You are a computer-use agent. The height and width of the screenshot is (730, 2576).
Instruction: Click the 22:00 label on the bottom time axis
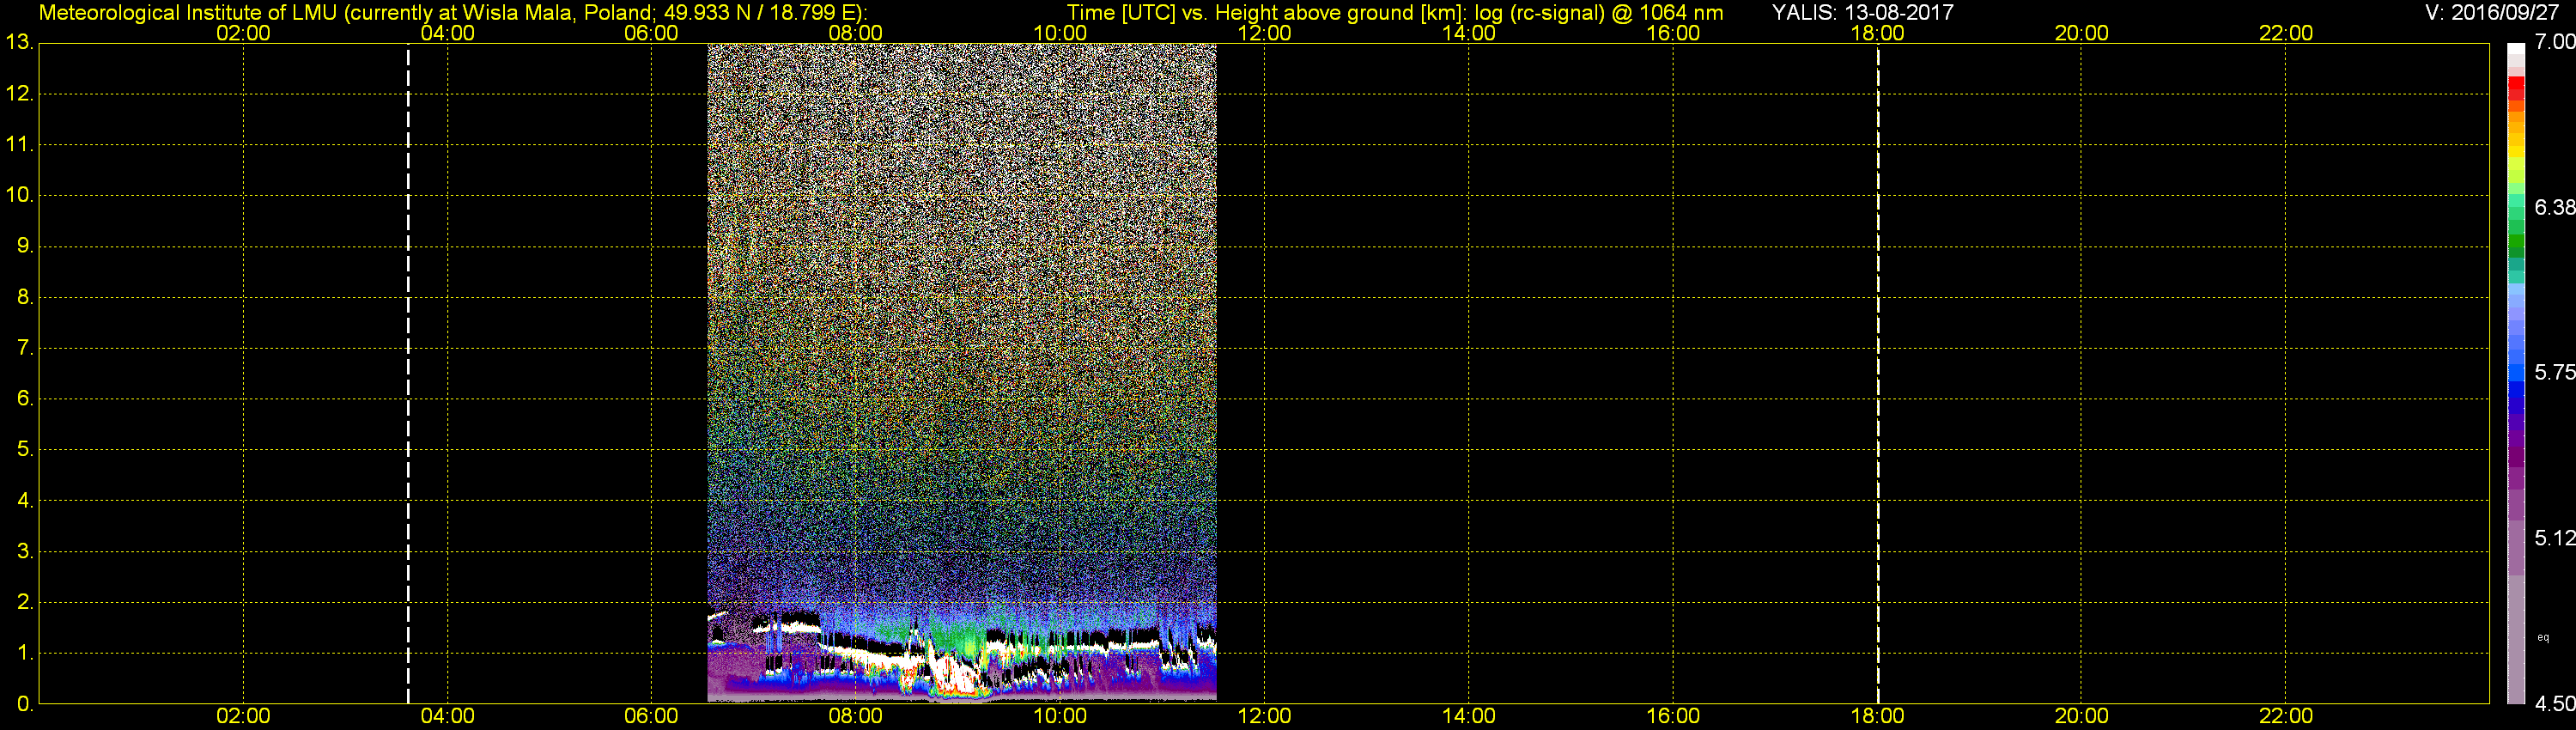(2286, 716)
